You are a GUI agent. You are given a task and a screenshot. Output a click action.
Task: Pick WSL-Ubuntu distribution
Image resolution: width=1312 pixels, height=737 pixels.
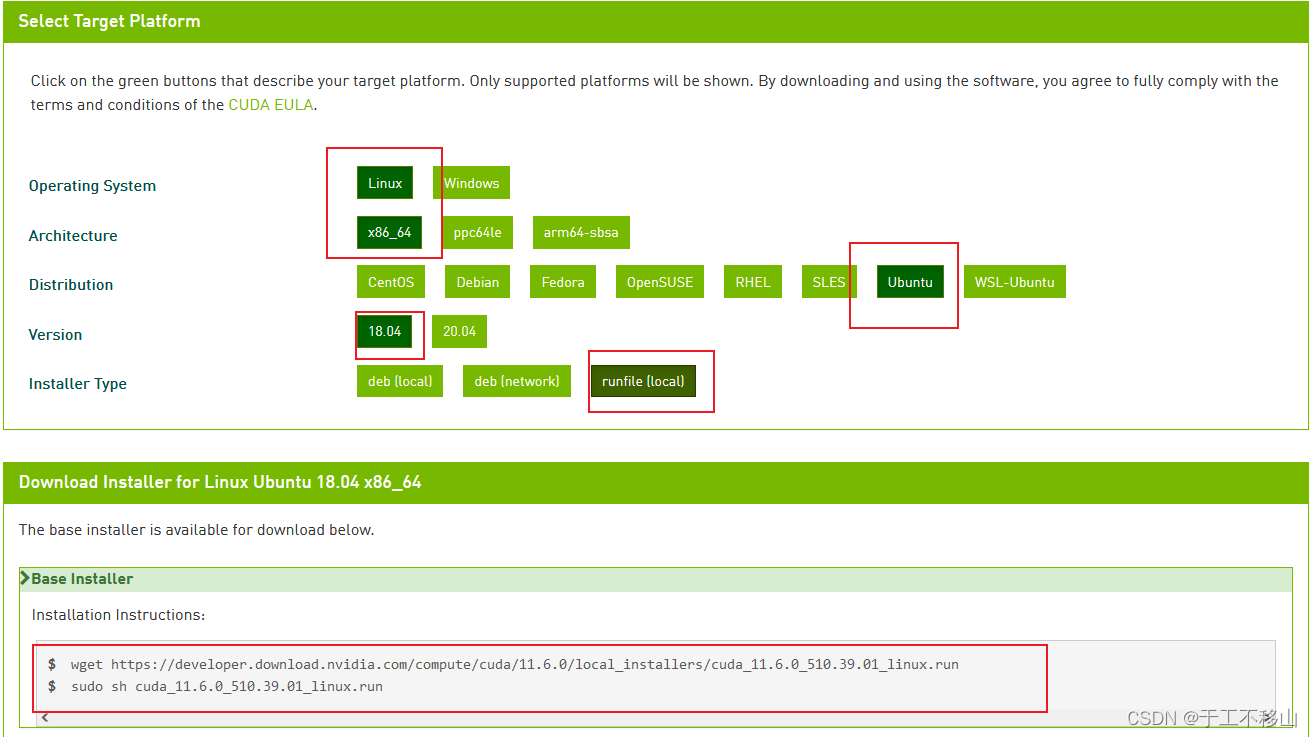coord(1015,282)
